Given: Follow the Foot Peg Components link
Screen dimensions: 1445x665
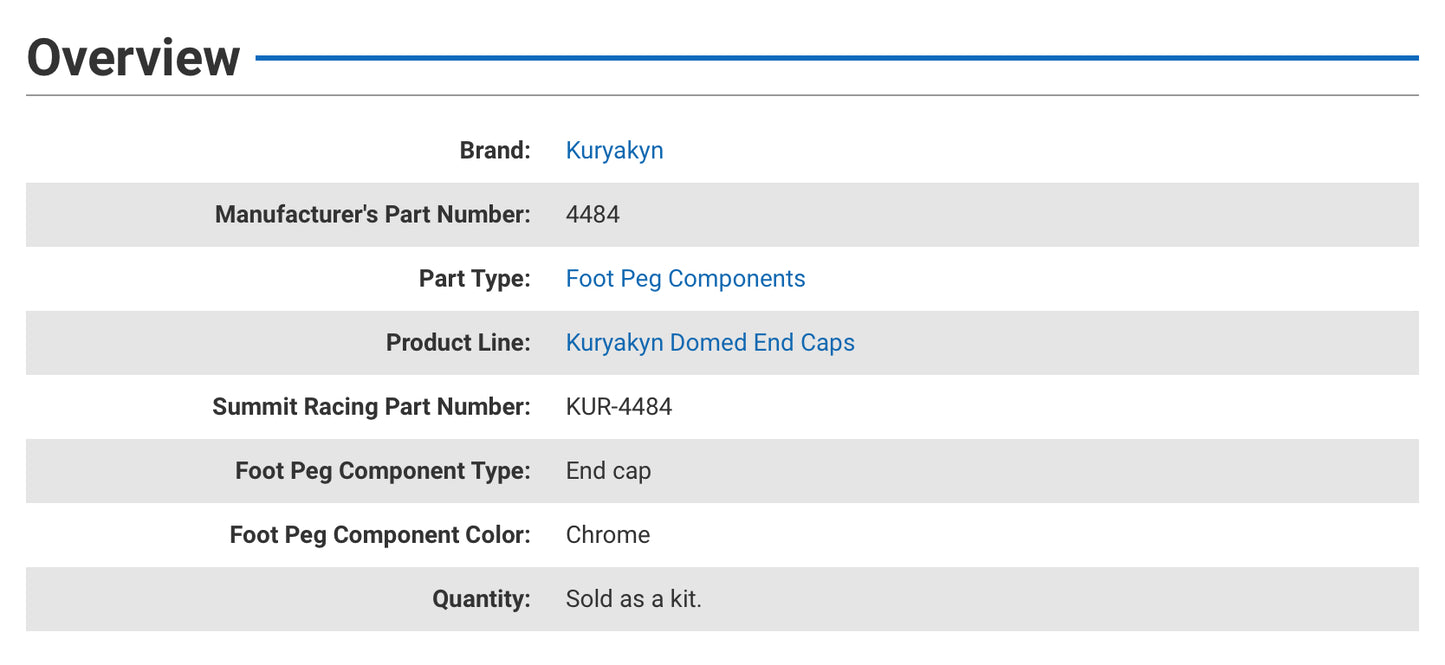Looking at the screenshot, I should click(x=686, y=278).
